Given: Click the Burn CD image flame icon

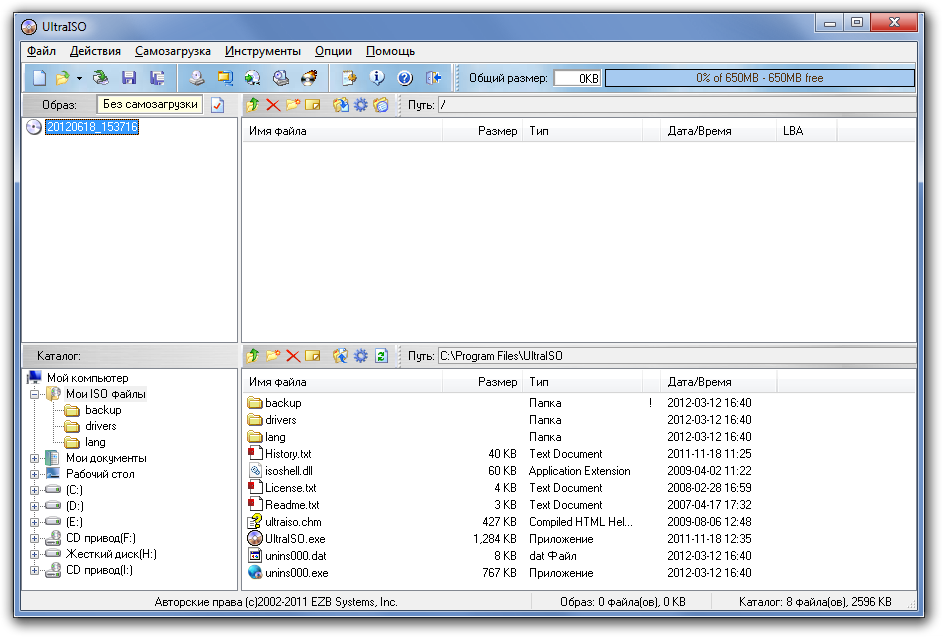Looking at the screenshot, I should point(309,78).
